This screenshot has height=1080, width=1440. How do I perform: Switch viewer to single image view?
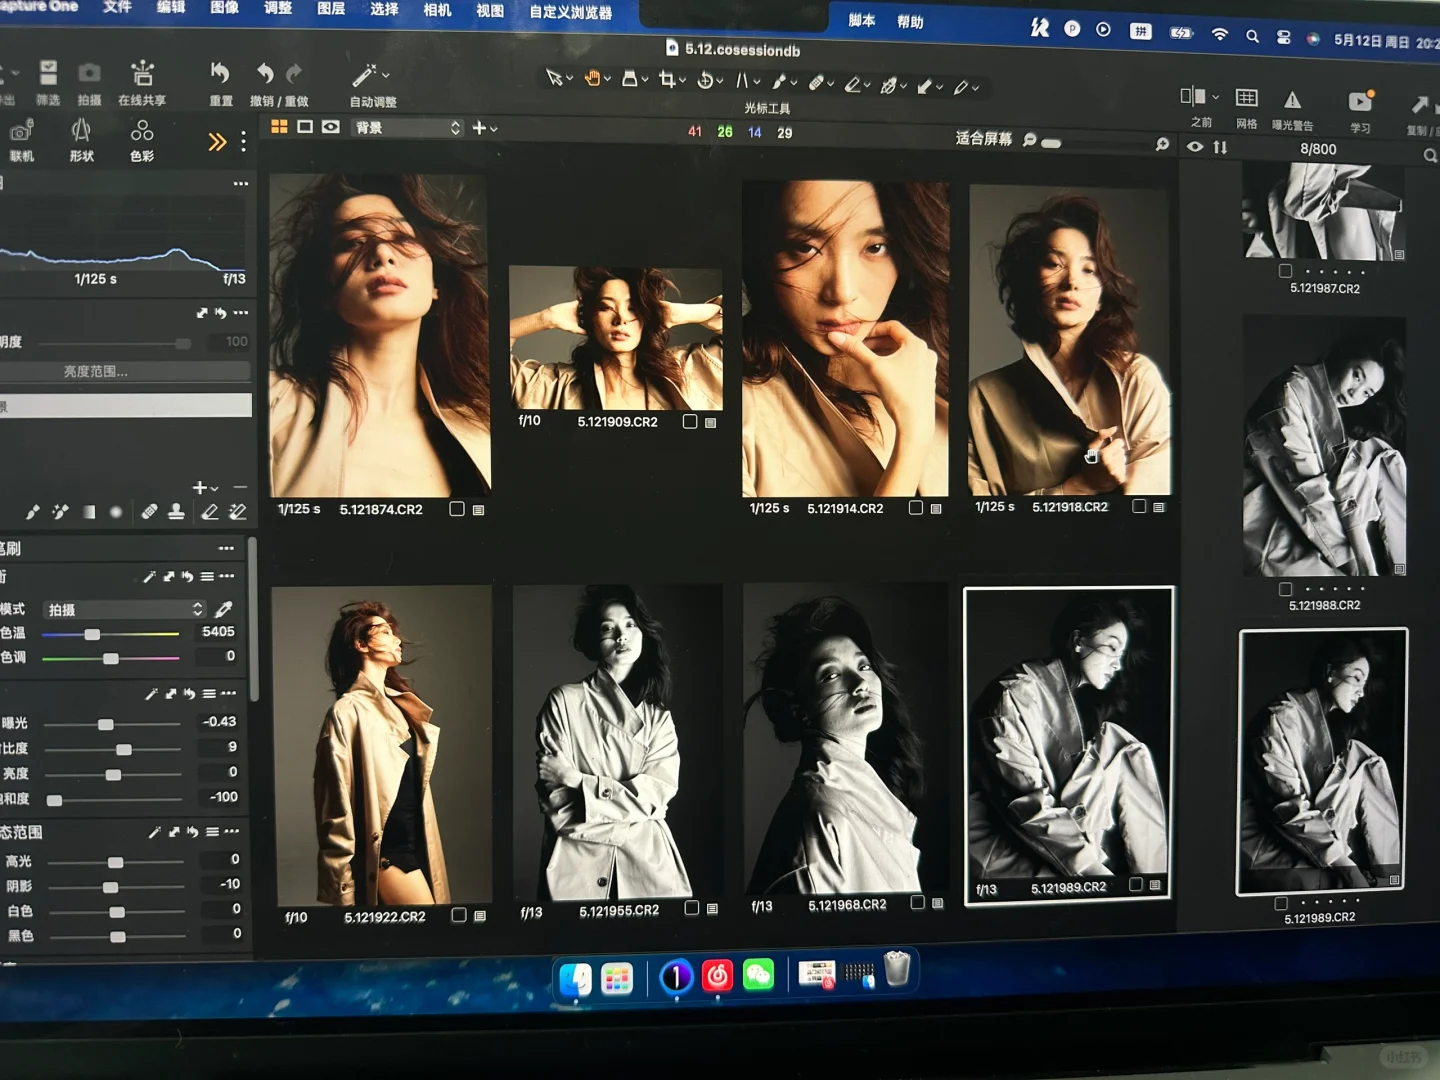pyautogui.click(x=305, y=127)
